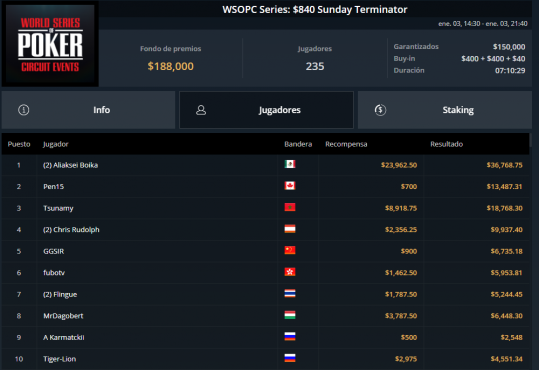Screen dimensions: 539x370
Task: Click the Mexico flag for Aliaksei Boika
Action: (x=290, y=164)
